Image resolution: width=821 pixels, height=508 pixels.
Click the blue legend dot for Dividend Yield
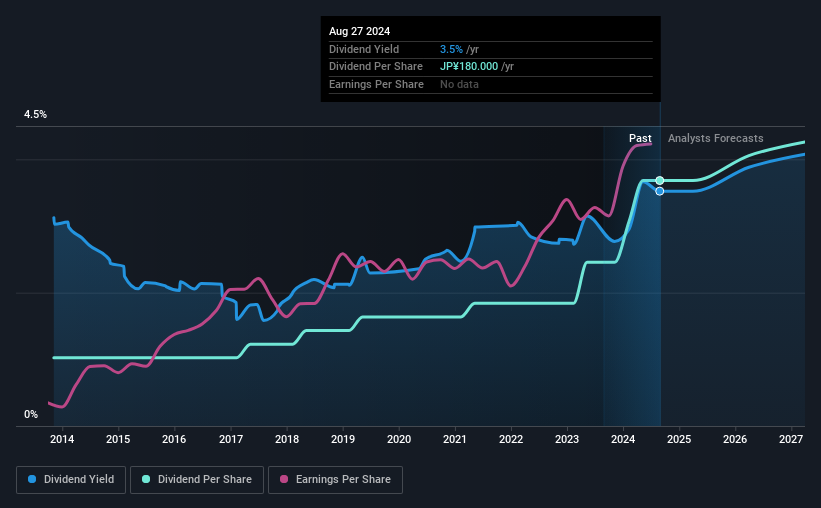[x=32, y=480]
